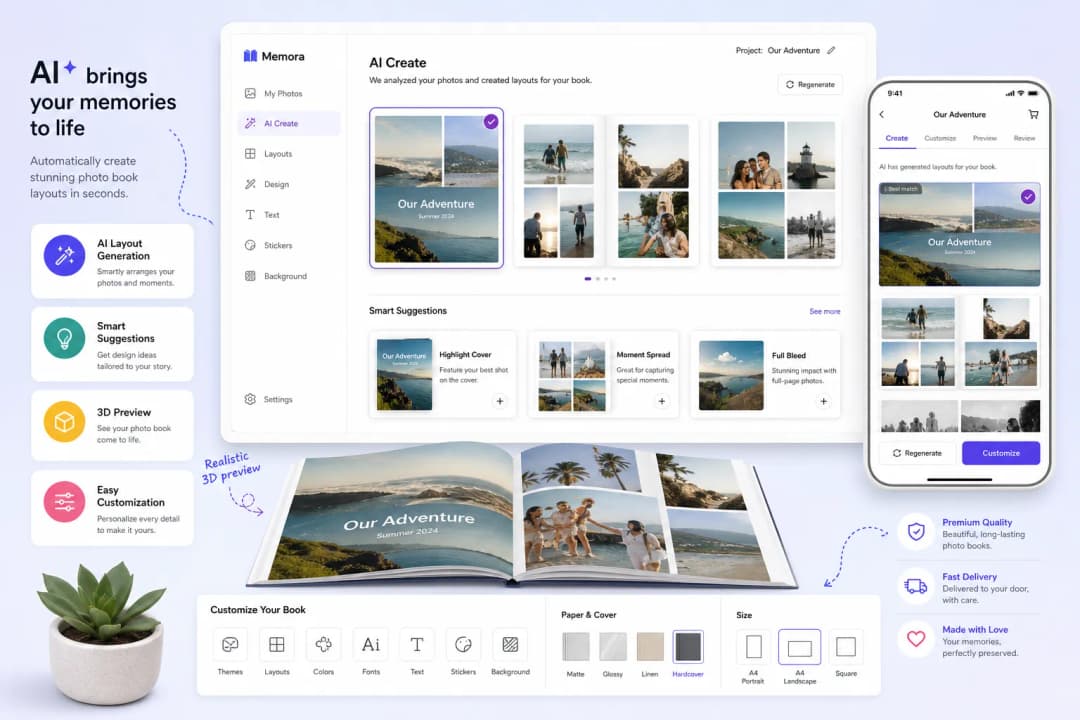Image resolution: width=1080 pixels, height=720 pixels.
Task: Click the first carousel pagination dot
Action: (x=588, y=279)
